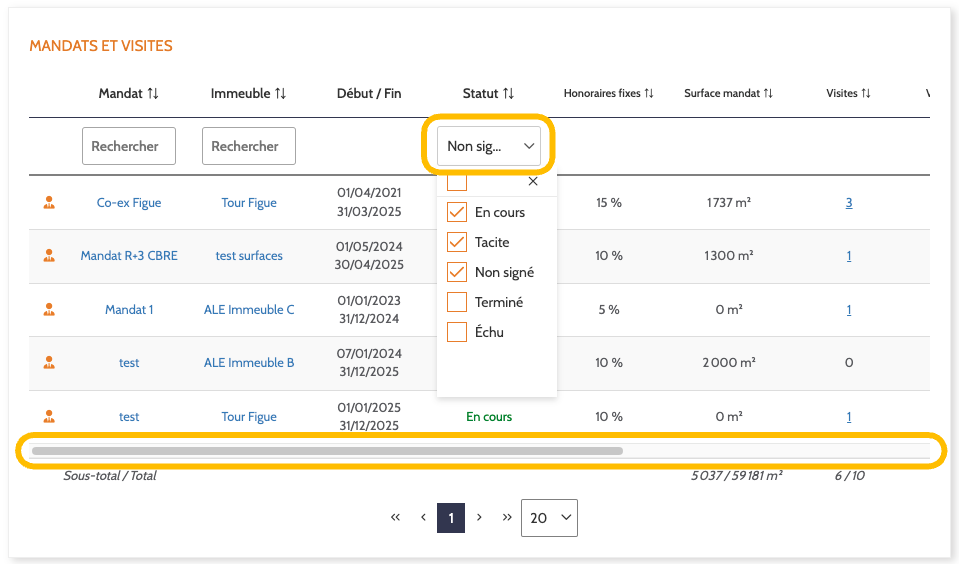The height and width of the screenshot is (564, 959).
Task: Click the person icon beside Mandat 1
Action: [x=49, y=309]
